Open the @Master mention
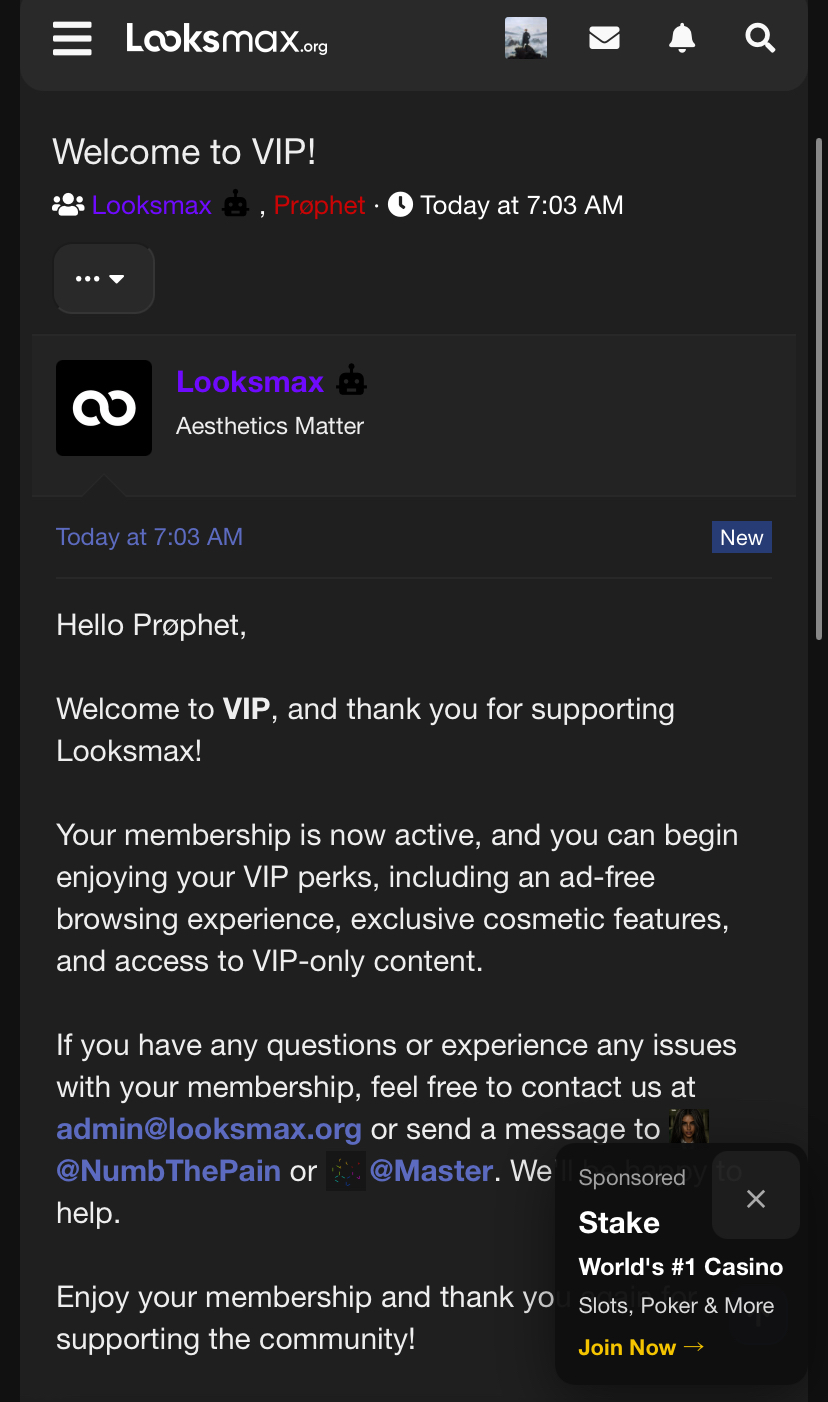The height and width of the screenshot is (1402, 828). (431, 1171)
